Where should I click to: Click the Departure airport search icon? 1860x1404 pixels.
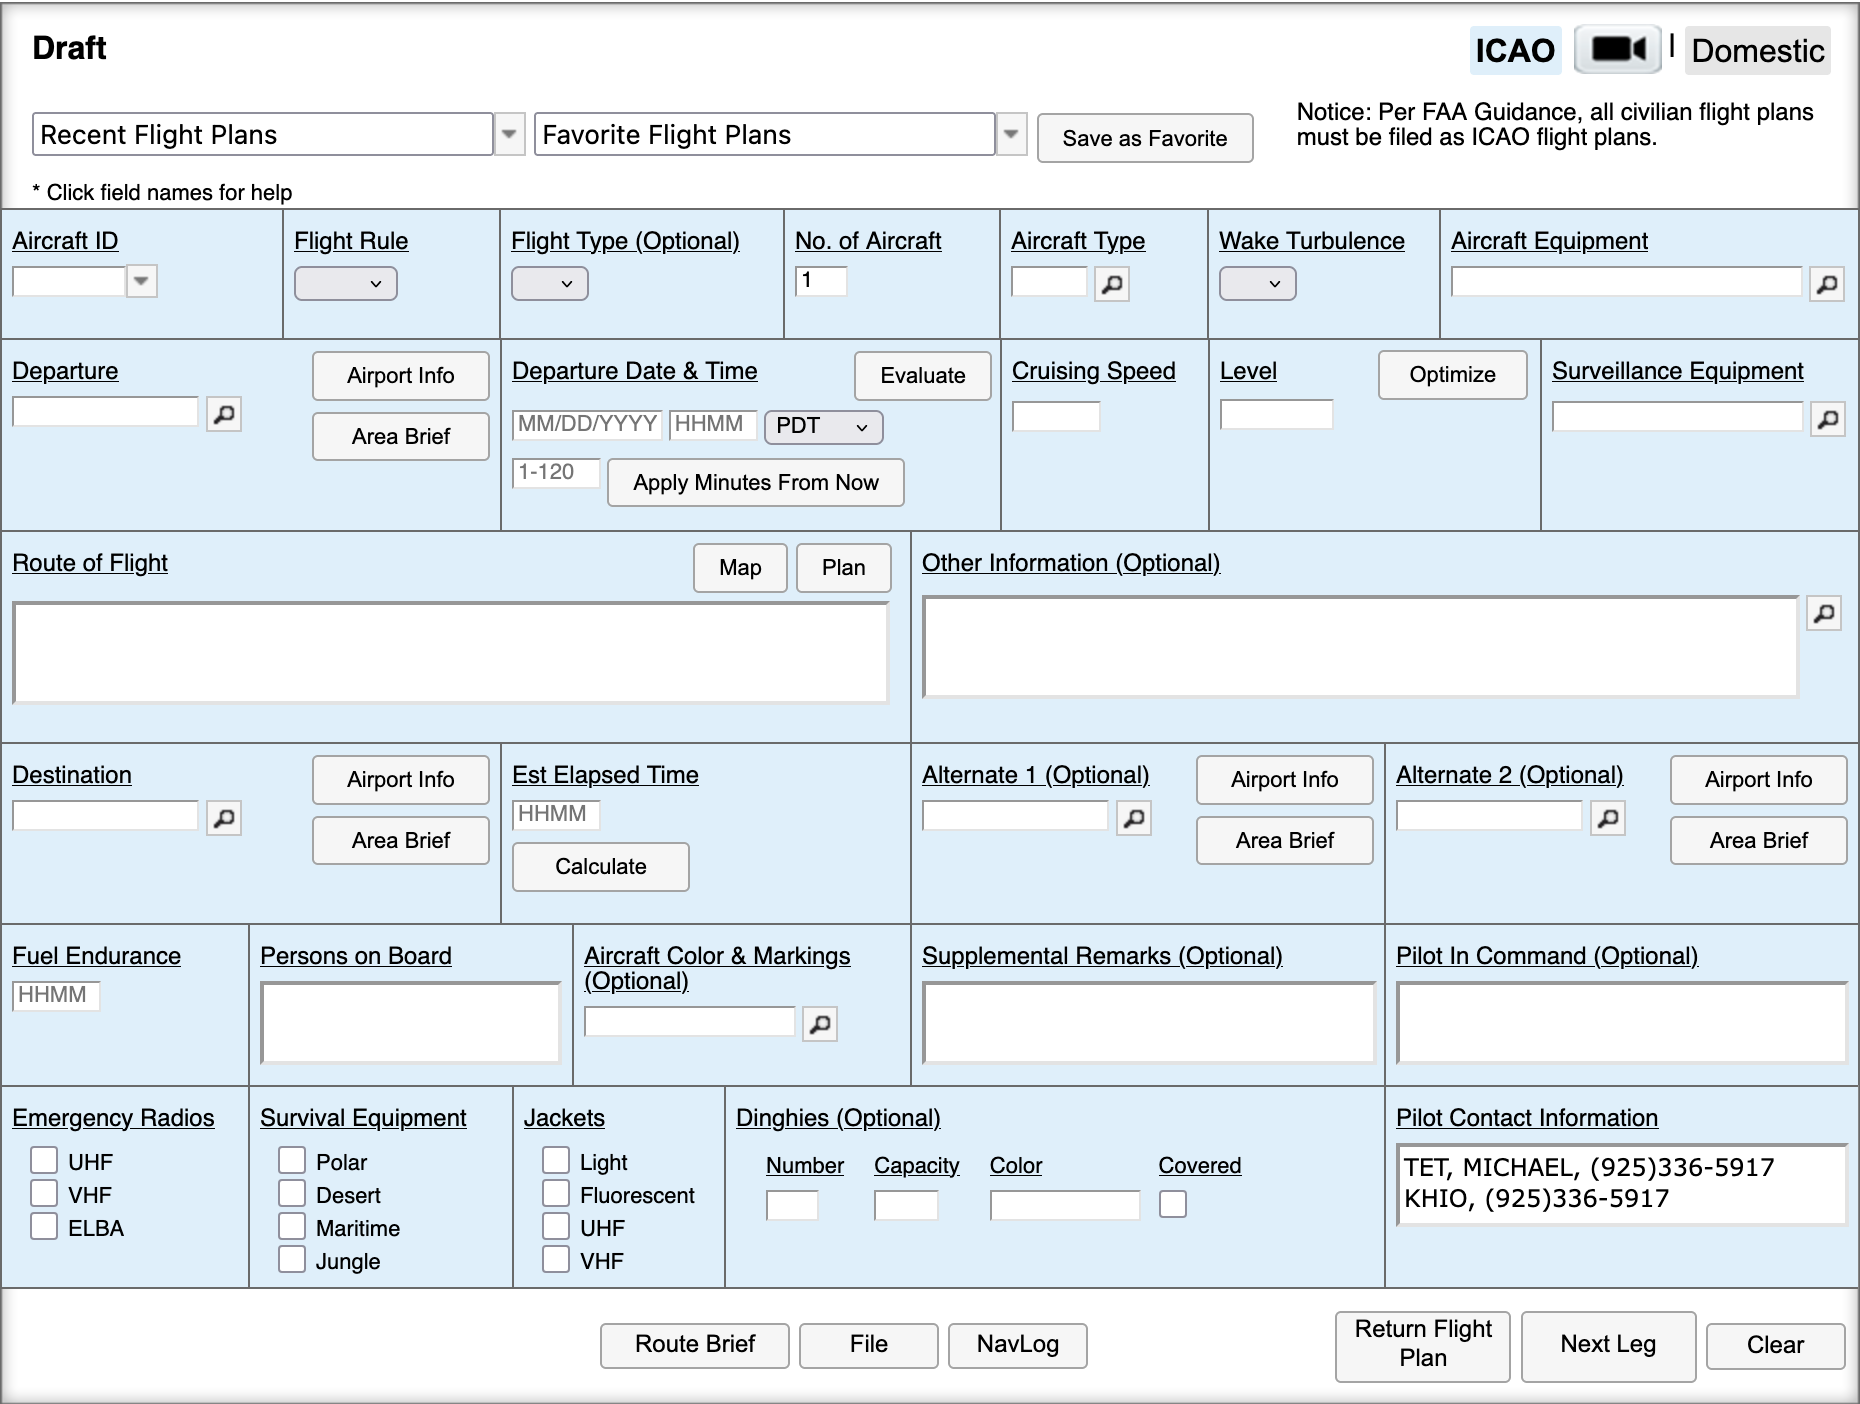click(224, 414)
